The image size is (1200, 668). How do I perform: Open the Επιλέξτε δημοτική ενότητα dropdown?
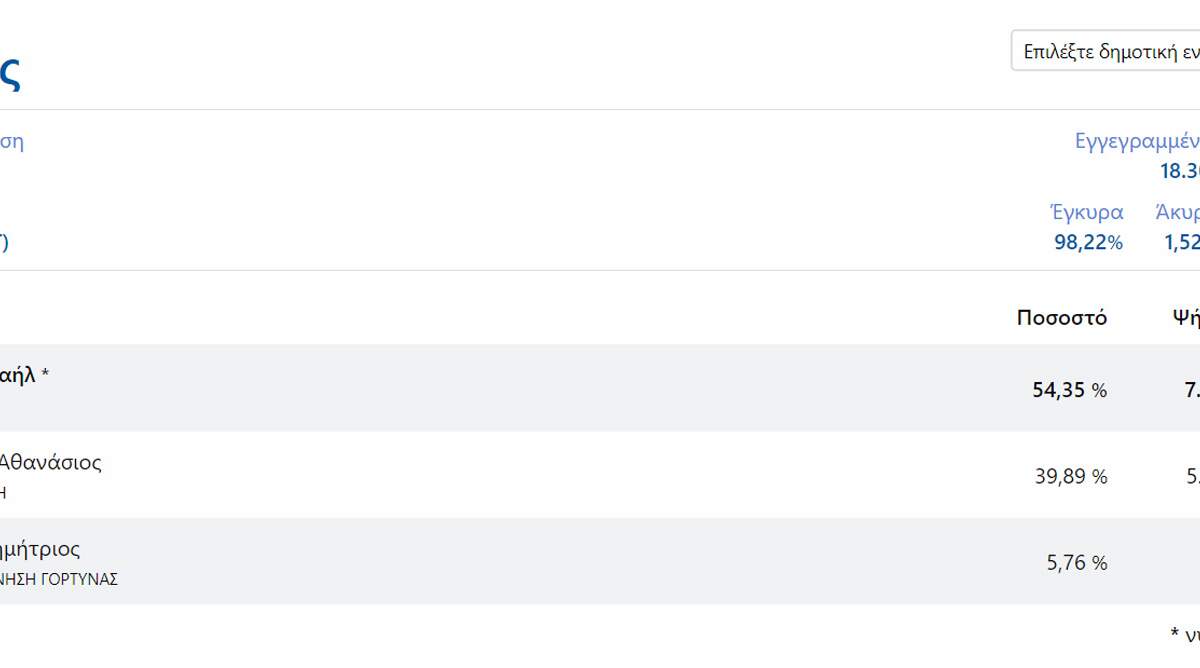point(1105,51)
